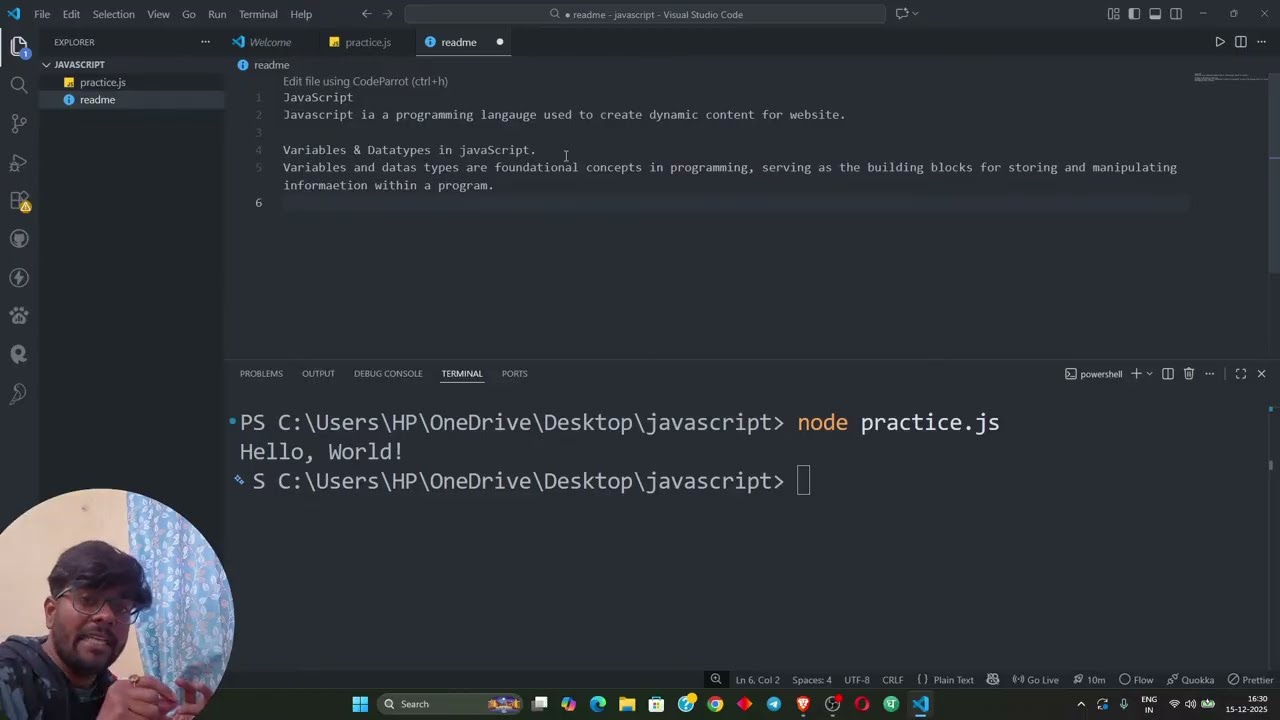This screenshot has height=720, width=1280.
Task: Switch to the PROBLEMS panel tab
Action: 261,374
